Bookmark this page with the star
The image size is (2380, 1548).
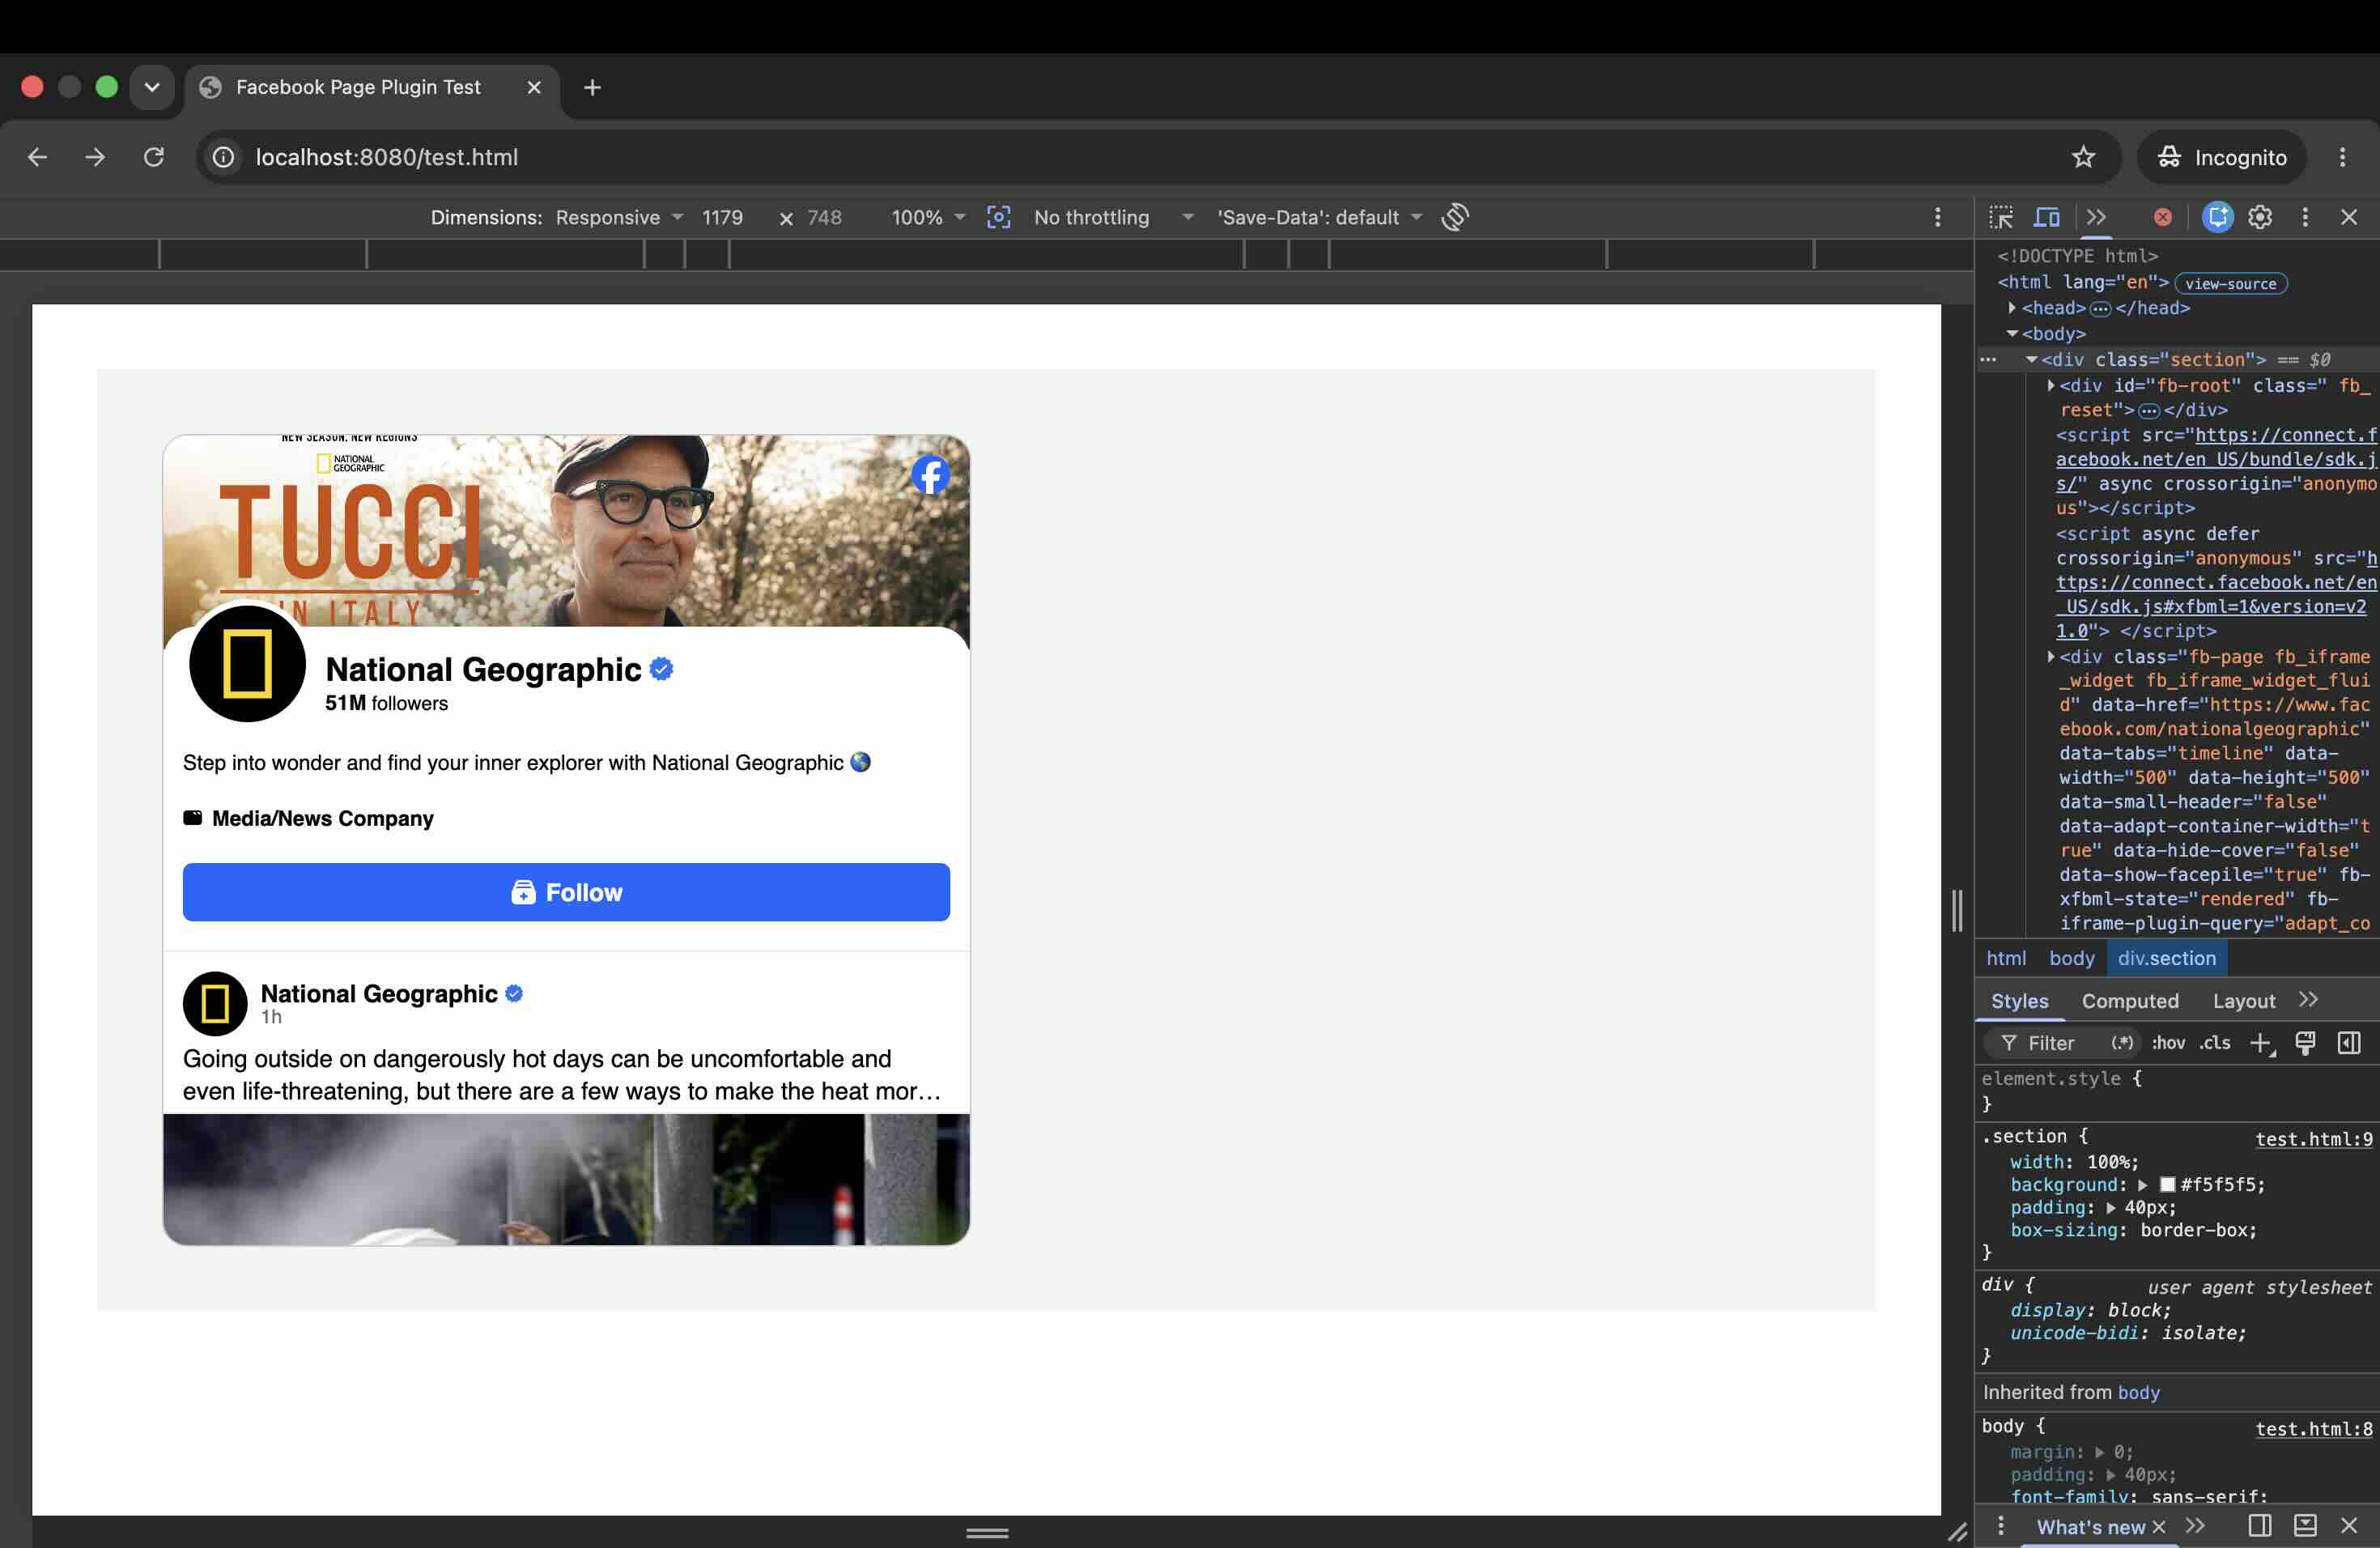pos(2083,157)
